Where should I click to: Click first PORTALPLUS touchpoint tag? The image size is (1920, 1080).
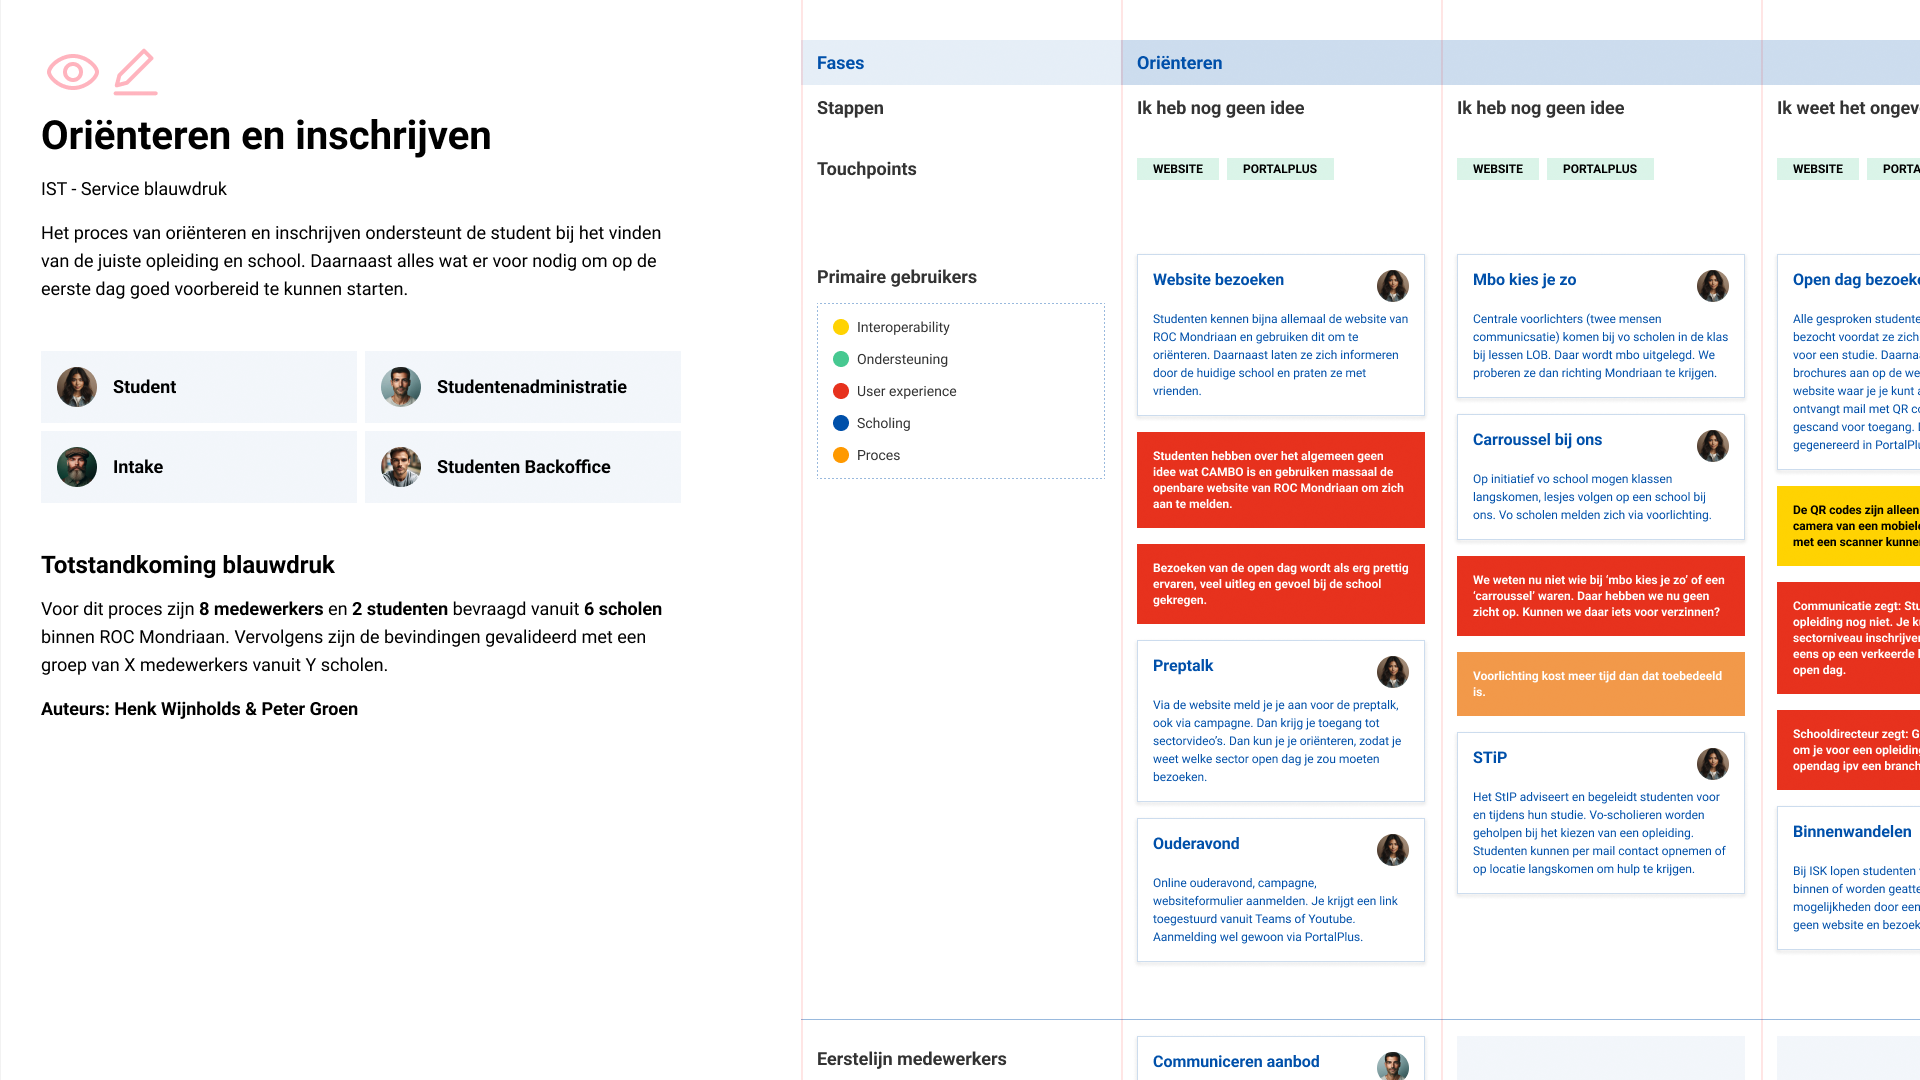[1279, 169]
